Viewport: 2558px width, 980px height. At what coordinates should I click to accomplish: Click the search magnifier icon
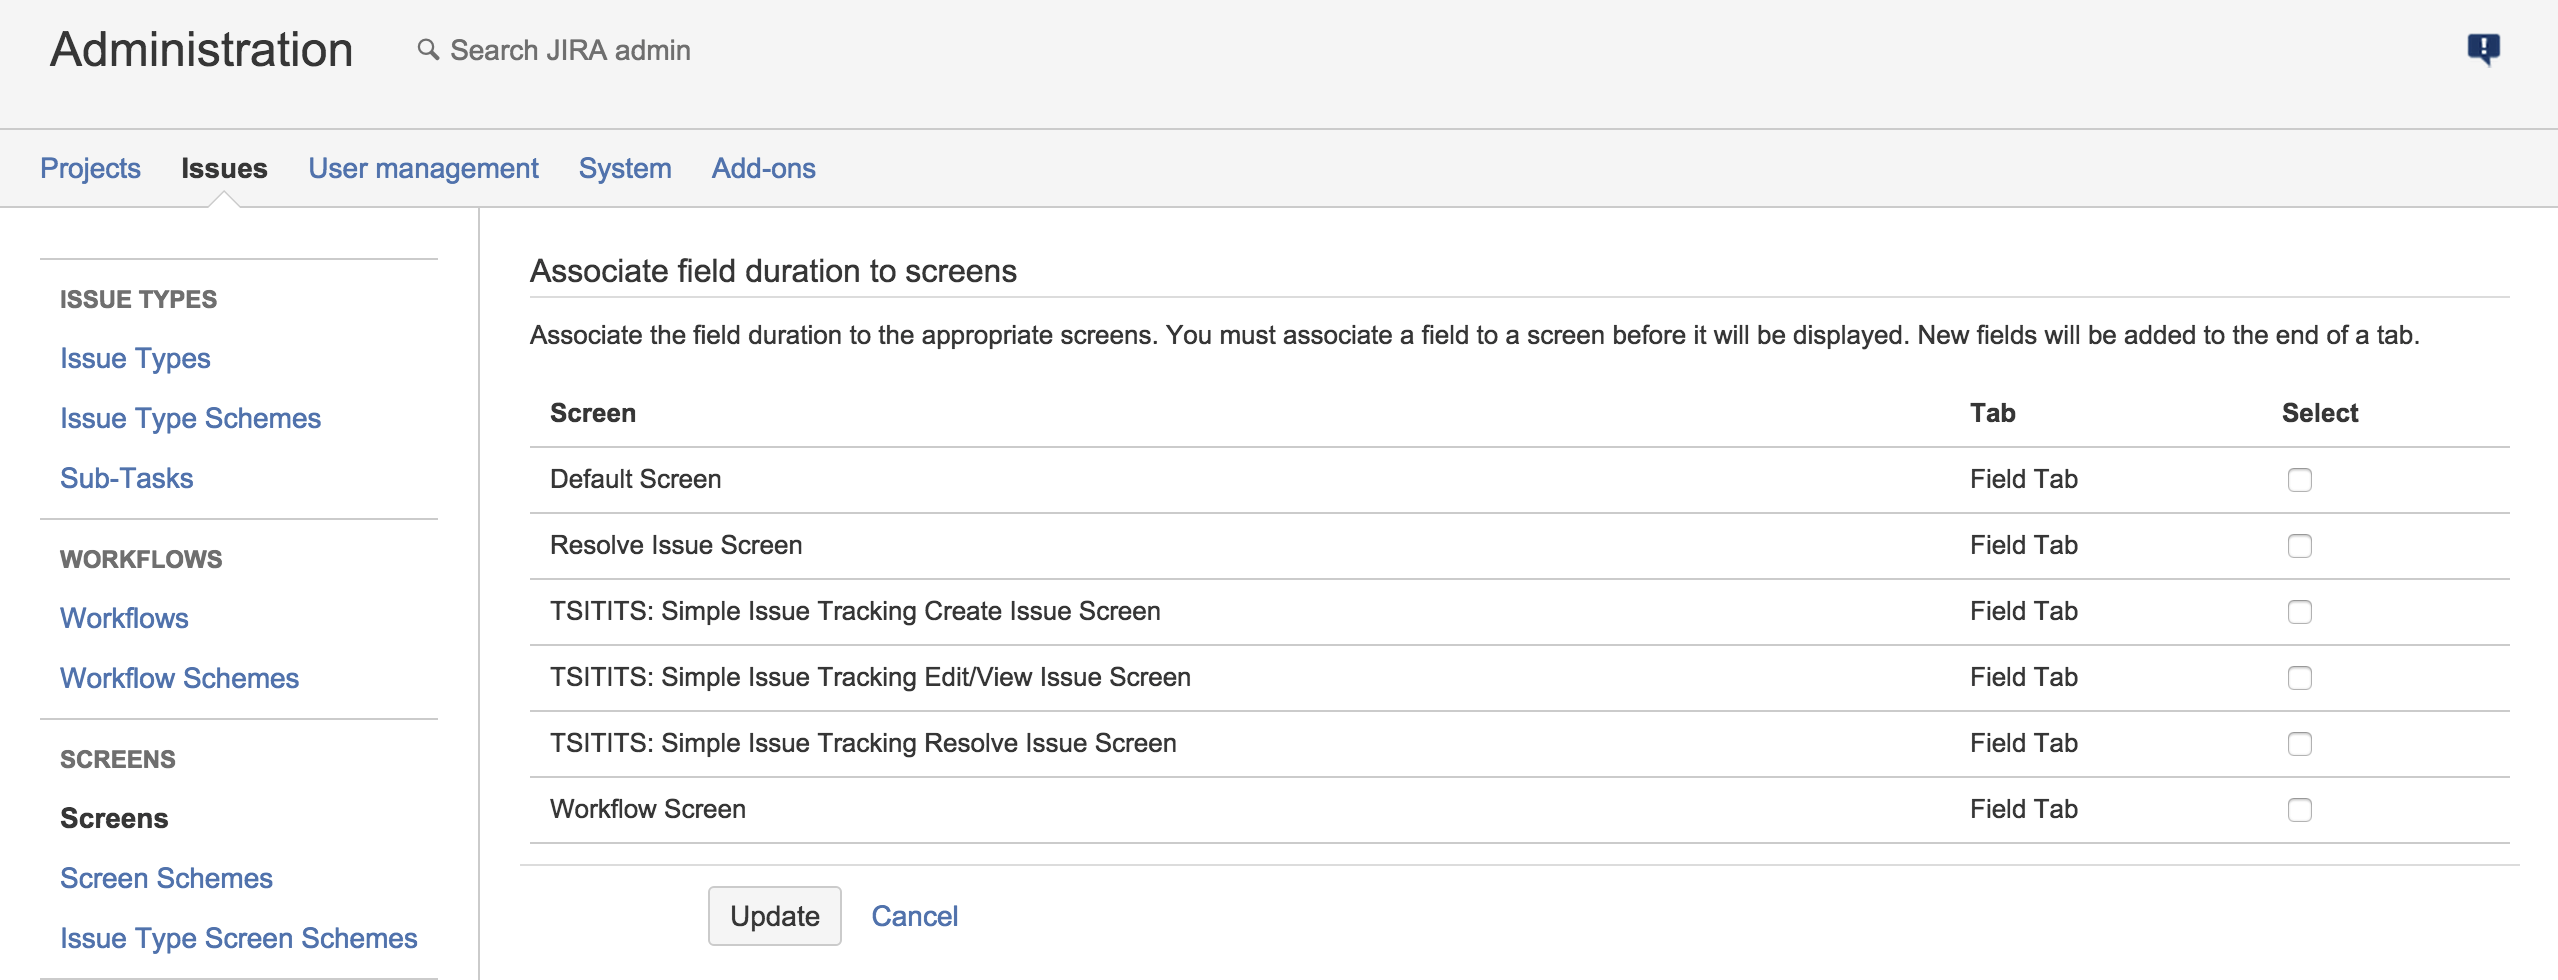tap(428, 50)
